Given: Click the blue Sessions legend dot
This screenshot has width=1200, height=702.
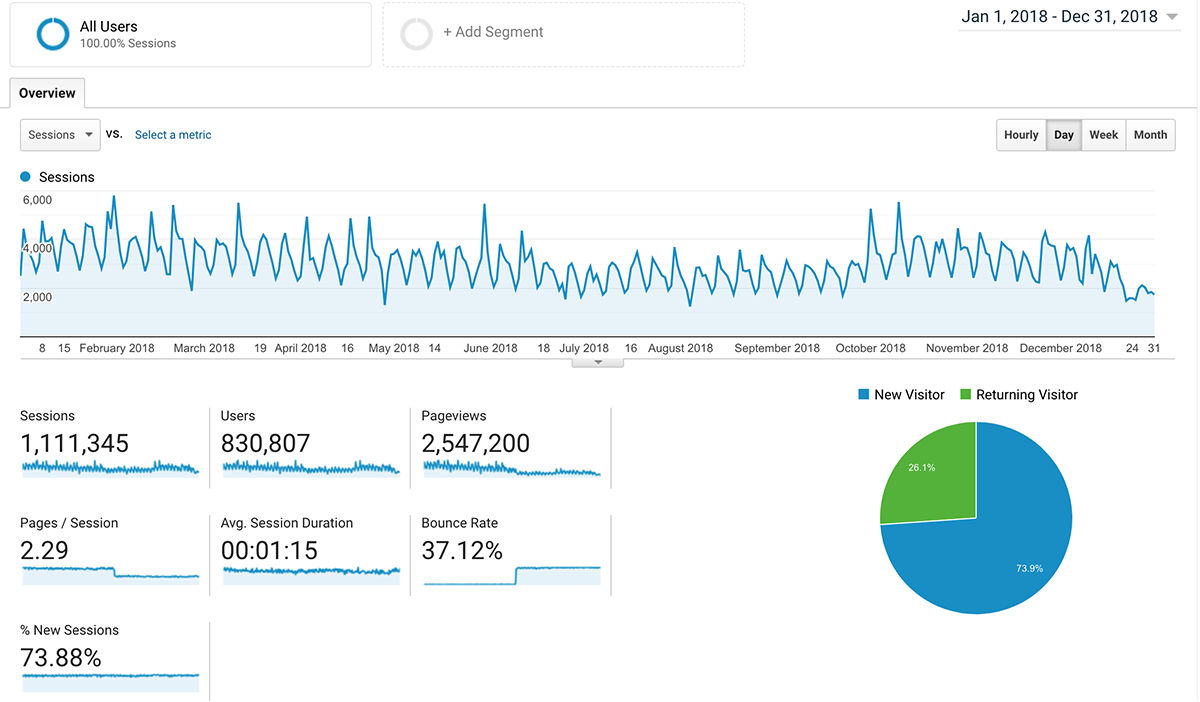Looking at the screenshot, I should coord(26,177).
